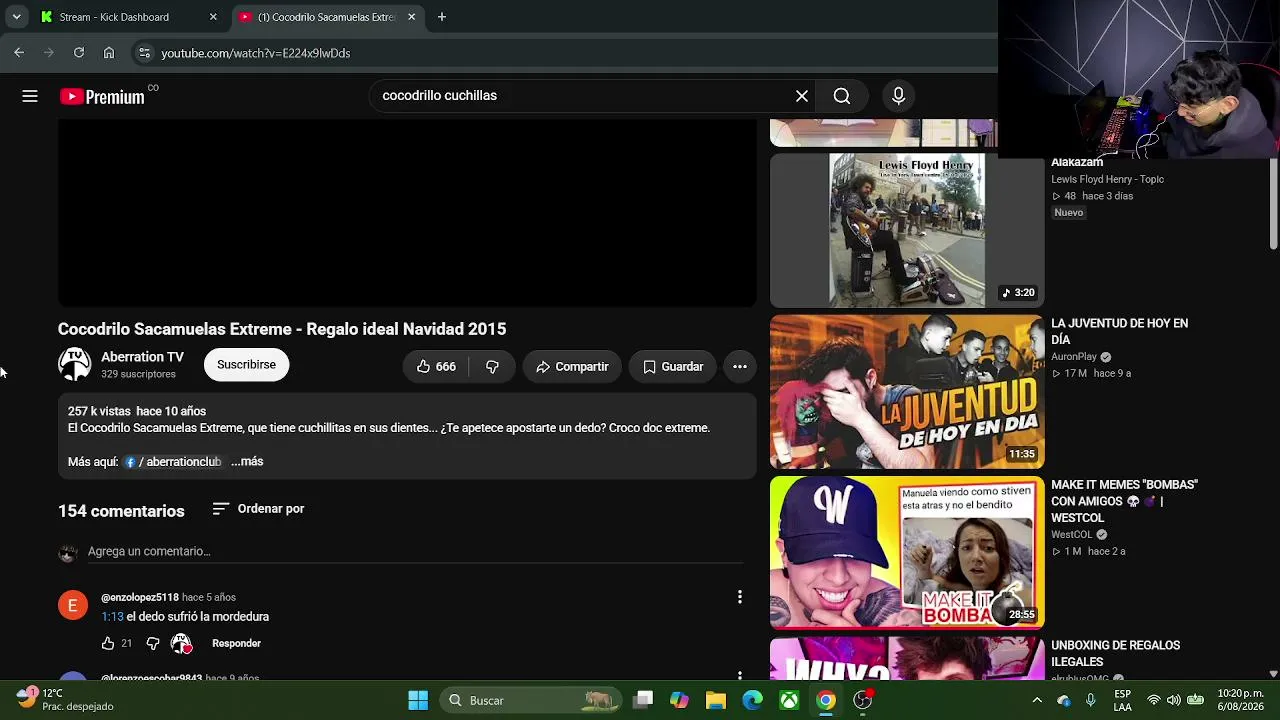Jump to the 1:13 timestamp link
Image resolution: width=1280 pixels, height=720 pixels.
(112, 617)
